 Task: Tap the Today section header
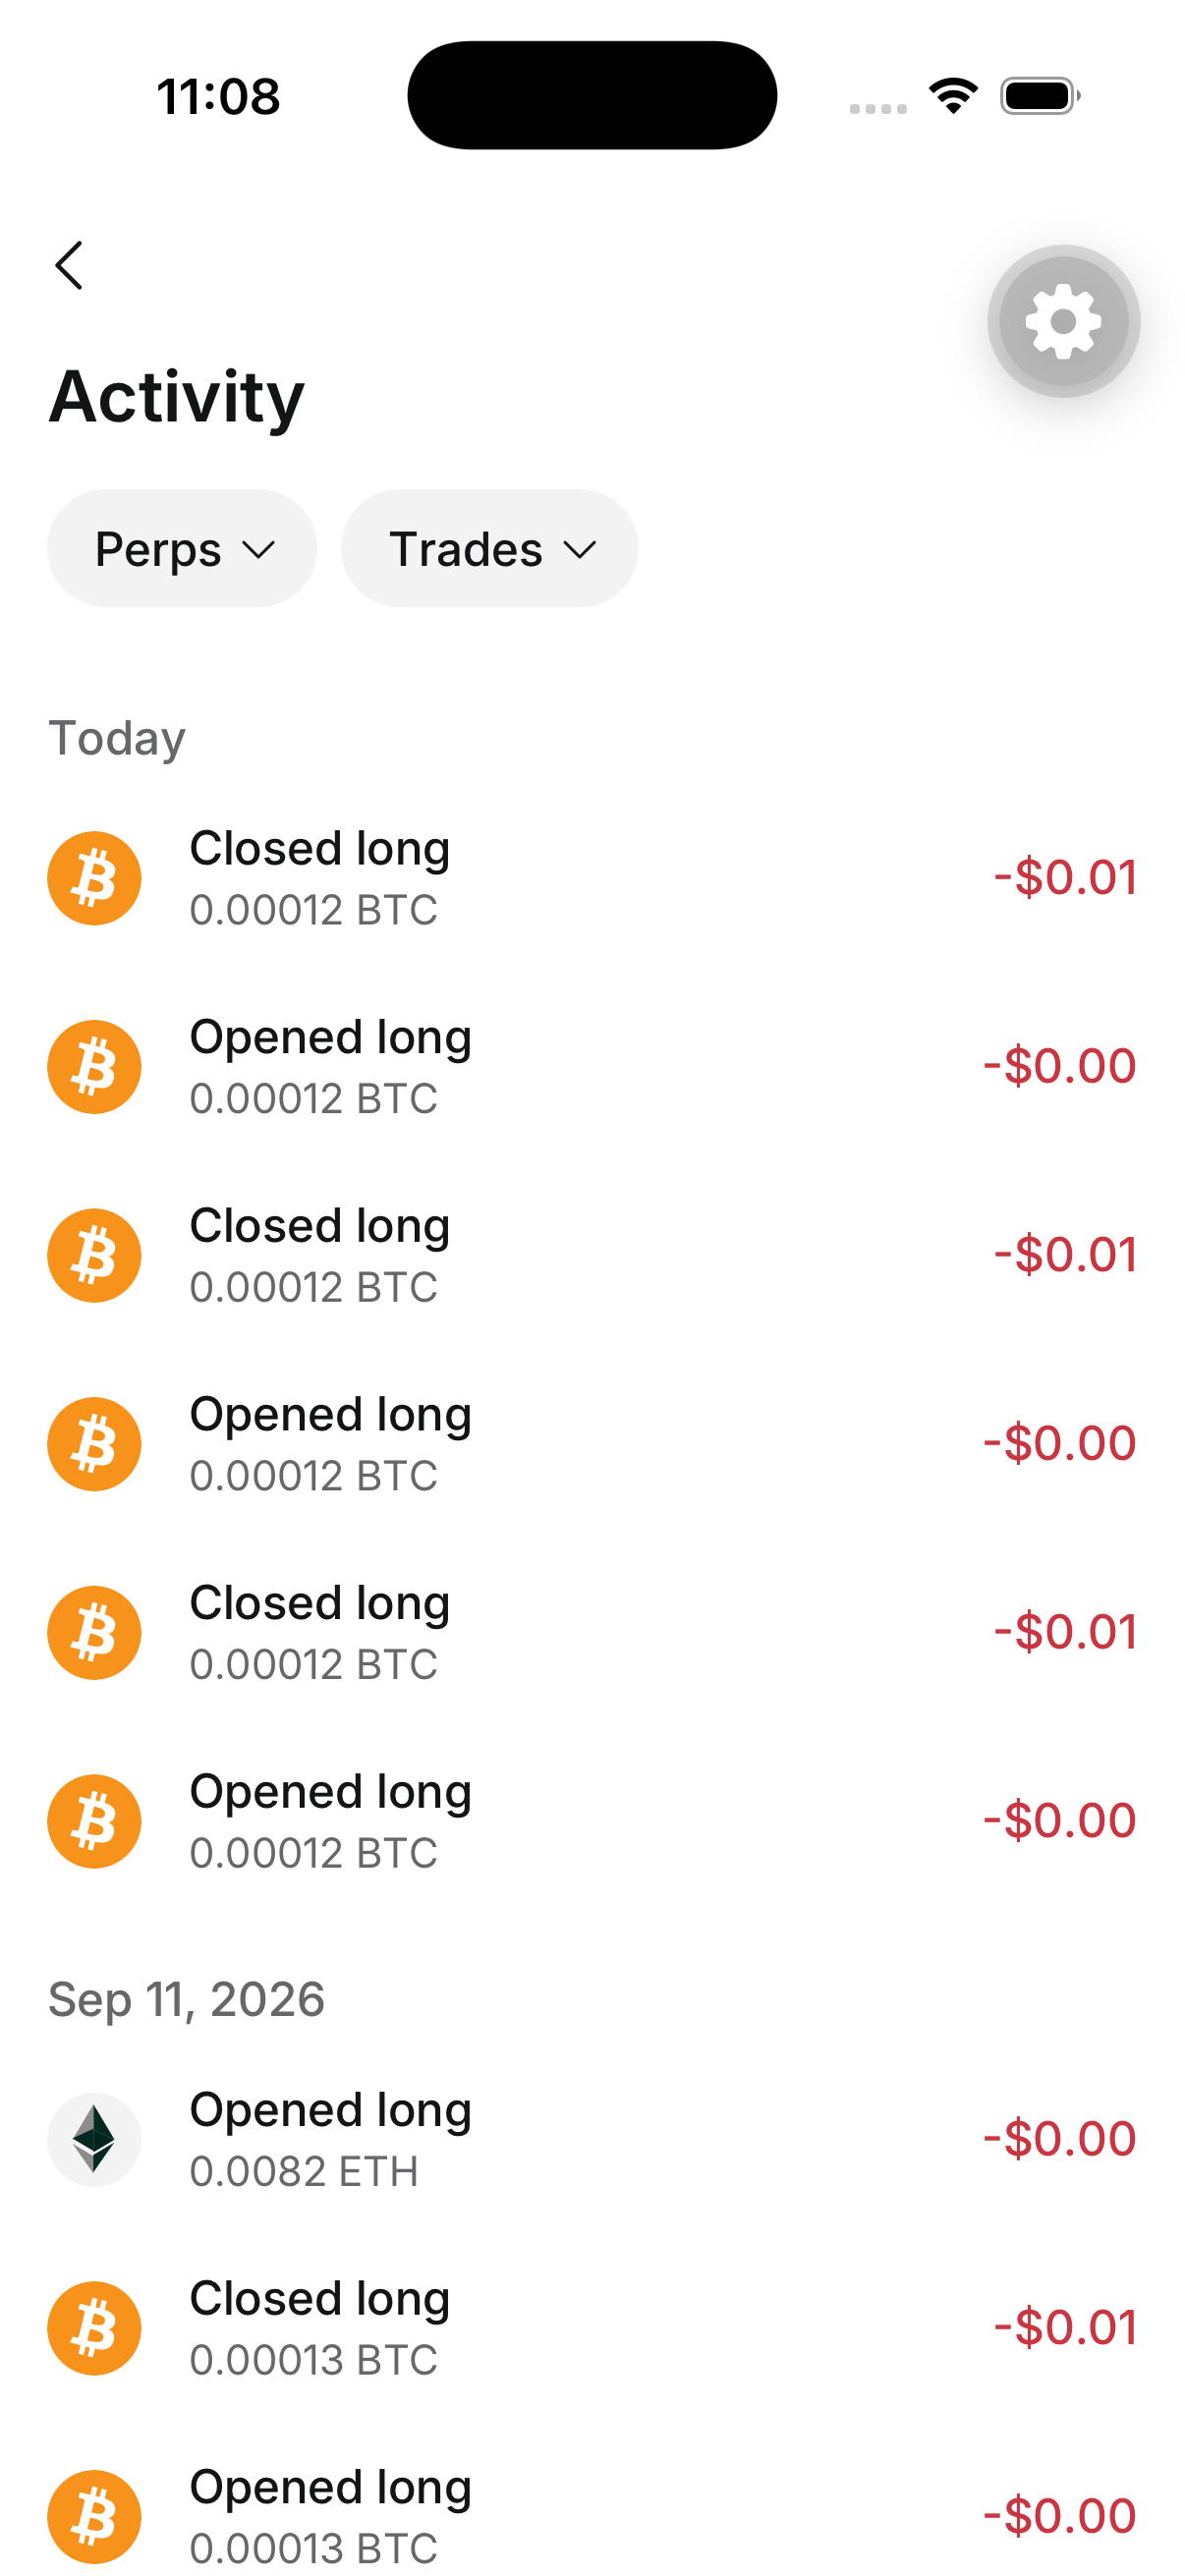point(117,739)
